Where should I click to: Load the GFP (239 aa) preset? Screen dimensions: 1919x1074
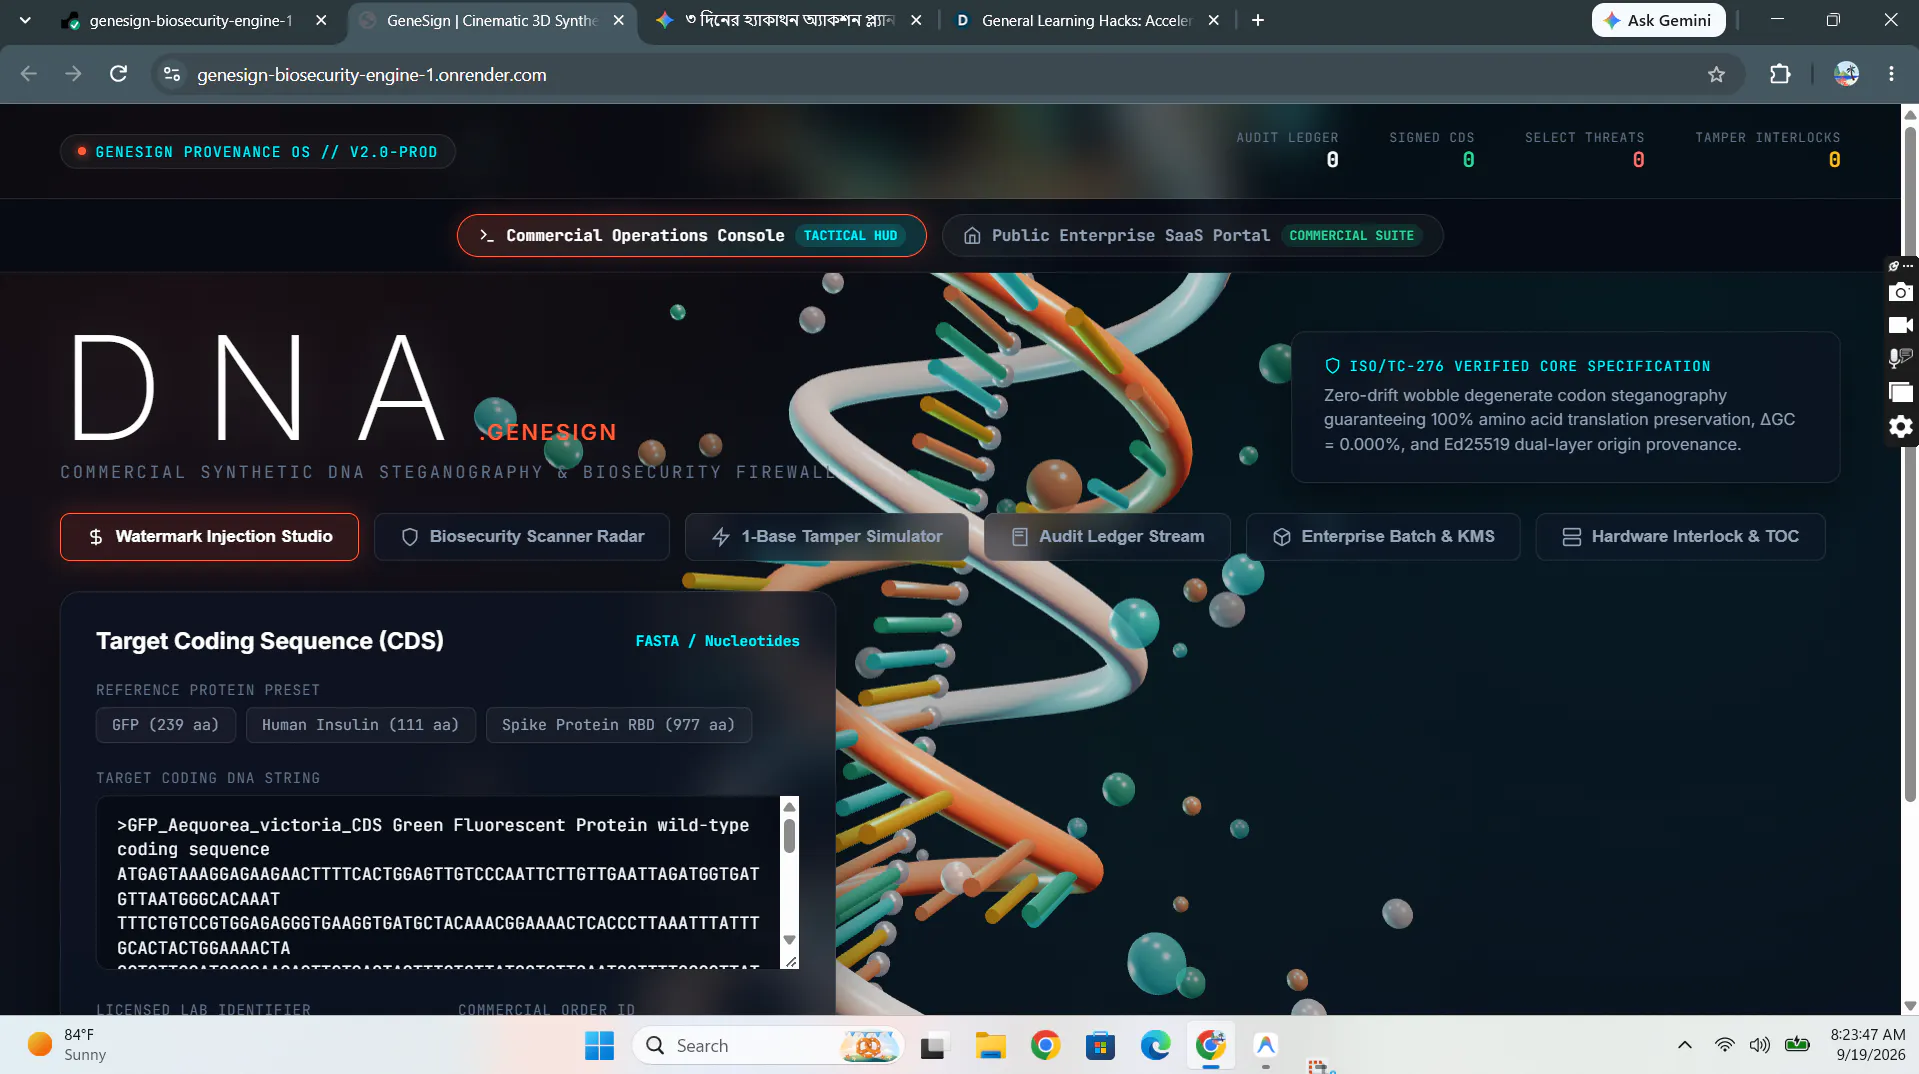point(165,725)
